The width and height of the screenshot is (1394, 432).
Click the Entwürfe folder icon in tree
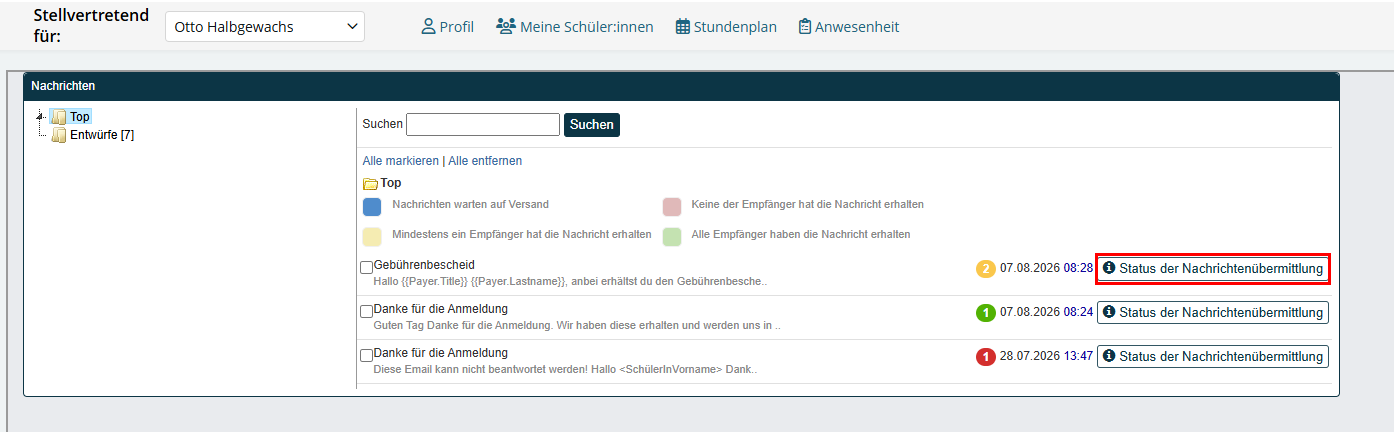tap(59, 135)
